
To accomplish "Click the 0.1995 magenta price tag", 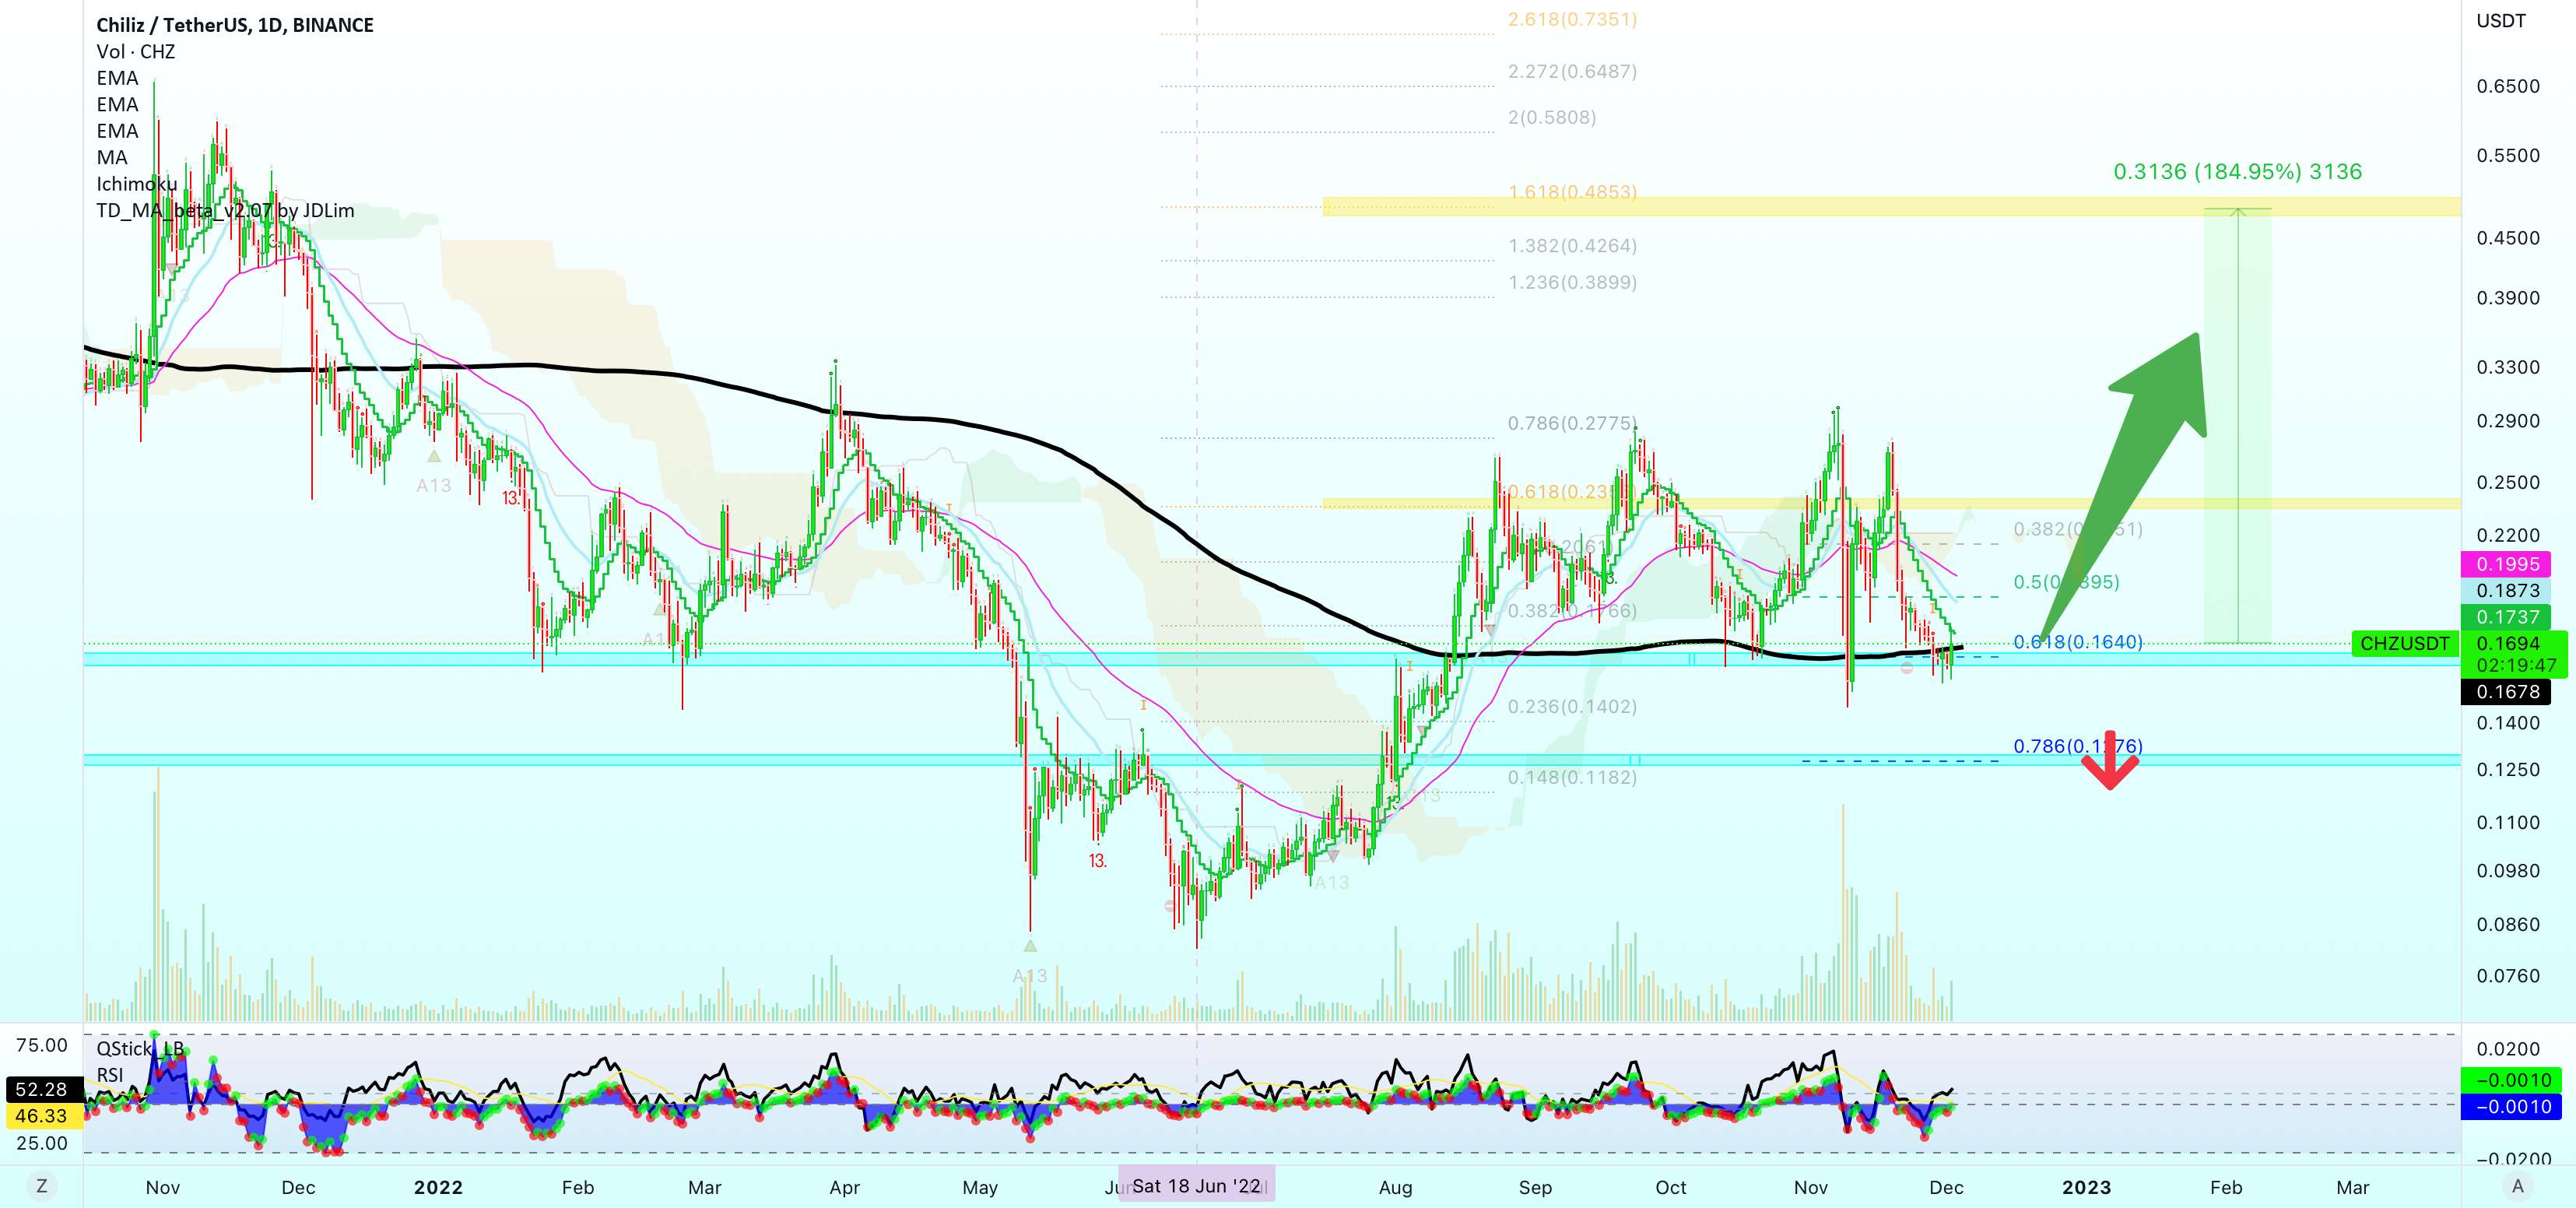I will 2507,564.
